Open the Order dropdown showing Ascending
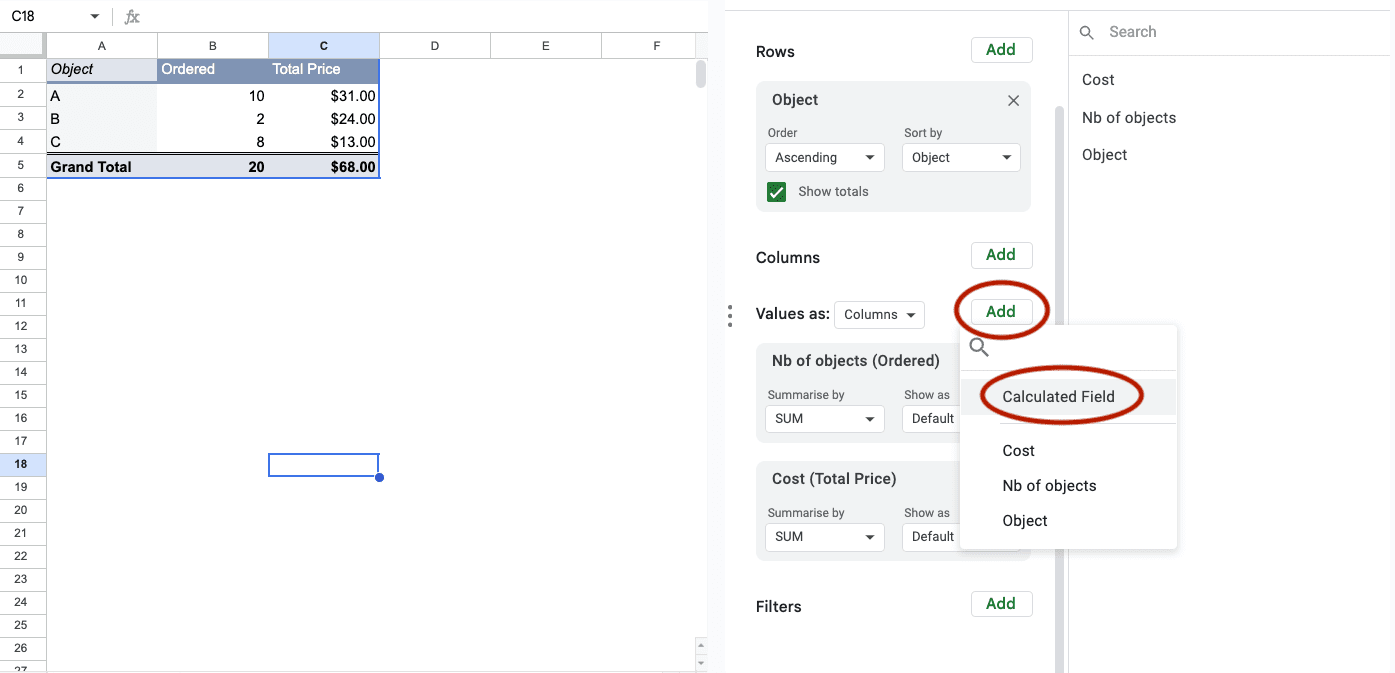1395x673 pixels. 824,157
